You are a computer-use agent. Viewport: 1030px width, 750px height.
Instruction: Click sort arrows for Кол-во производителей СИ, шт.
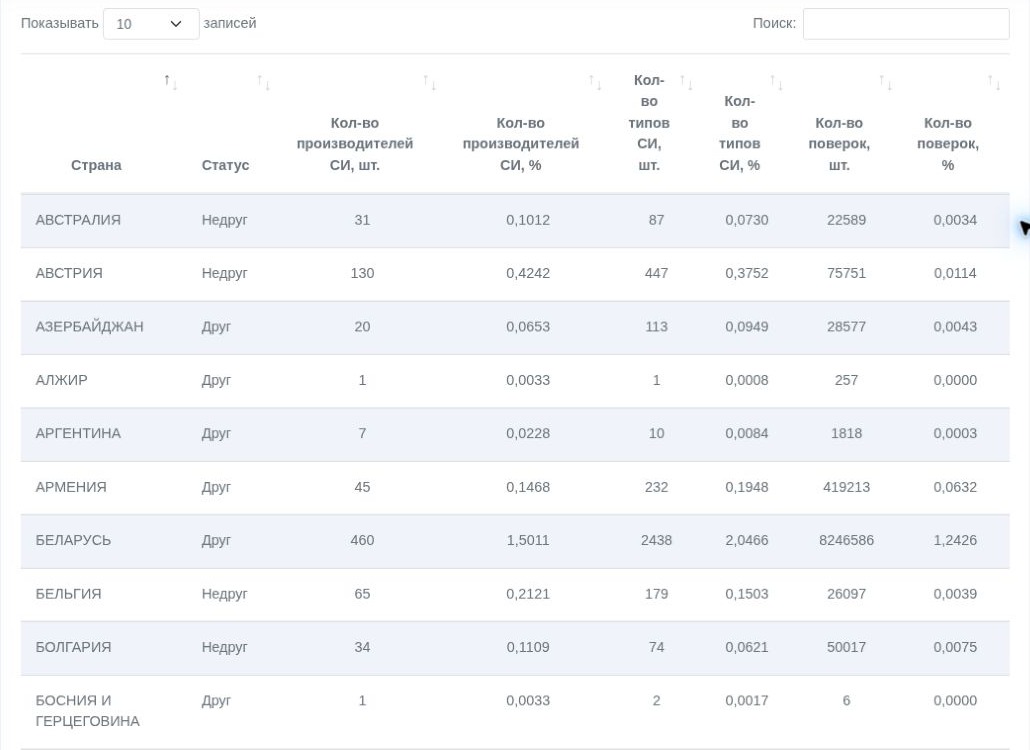click(430, 82)
